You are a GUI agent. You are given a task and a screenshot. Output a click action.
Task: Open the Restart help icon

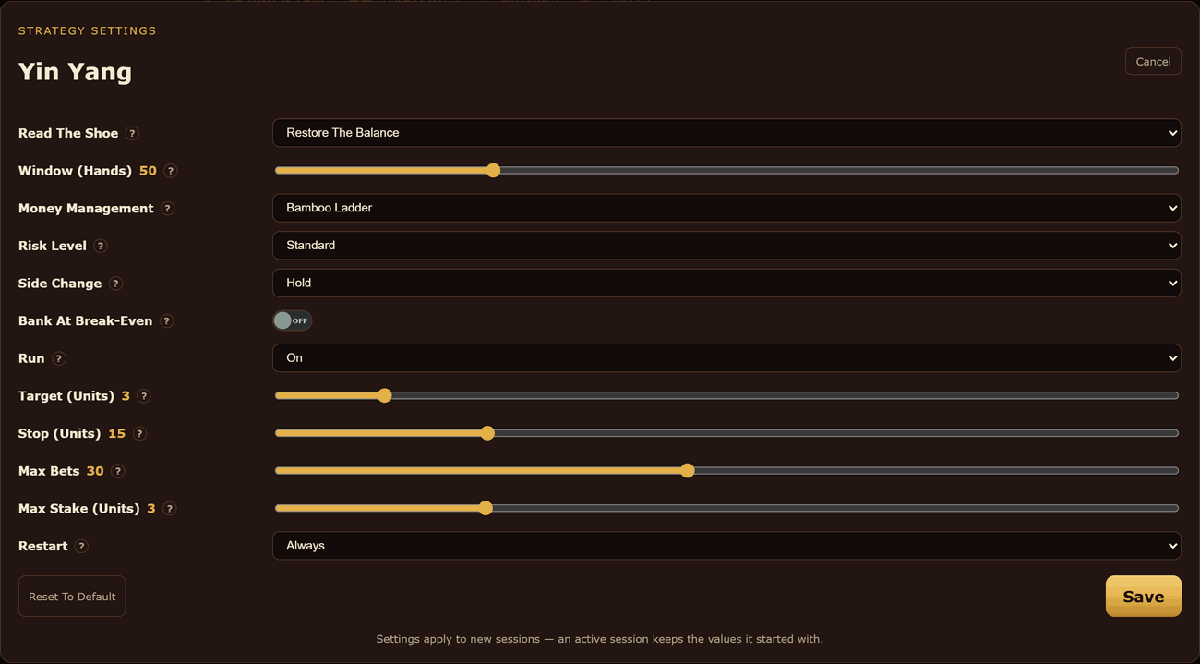click(82, 546)
